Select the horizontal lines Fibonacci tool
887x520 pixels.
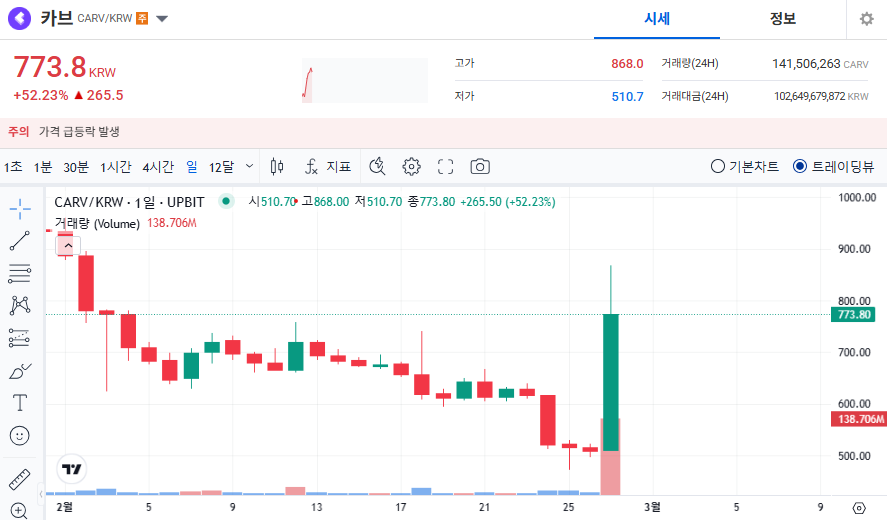[20, 274]
